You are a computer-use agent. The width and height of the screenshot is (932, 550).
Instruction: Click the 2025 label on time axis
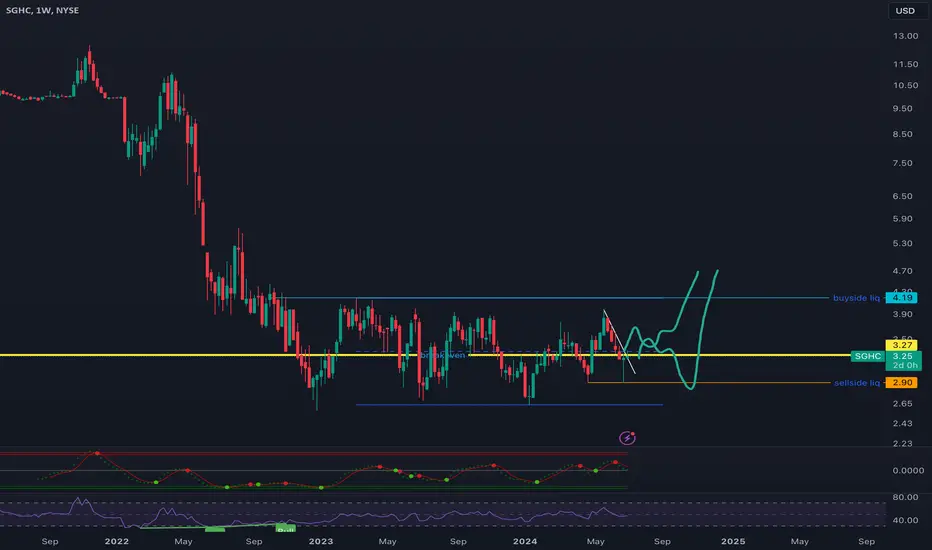tap(733, 541)
